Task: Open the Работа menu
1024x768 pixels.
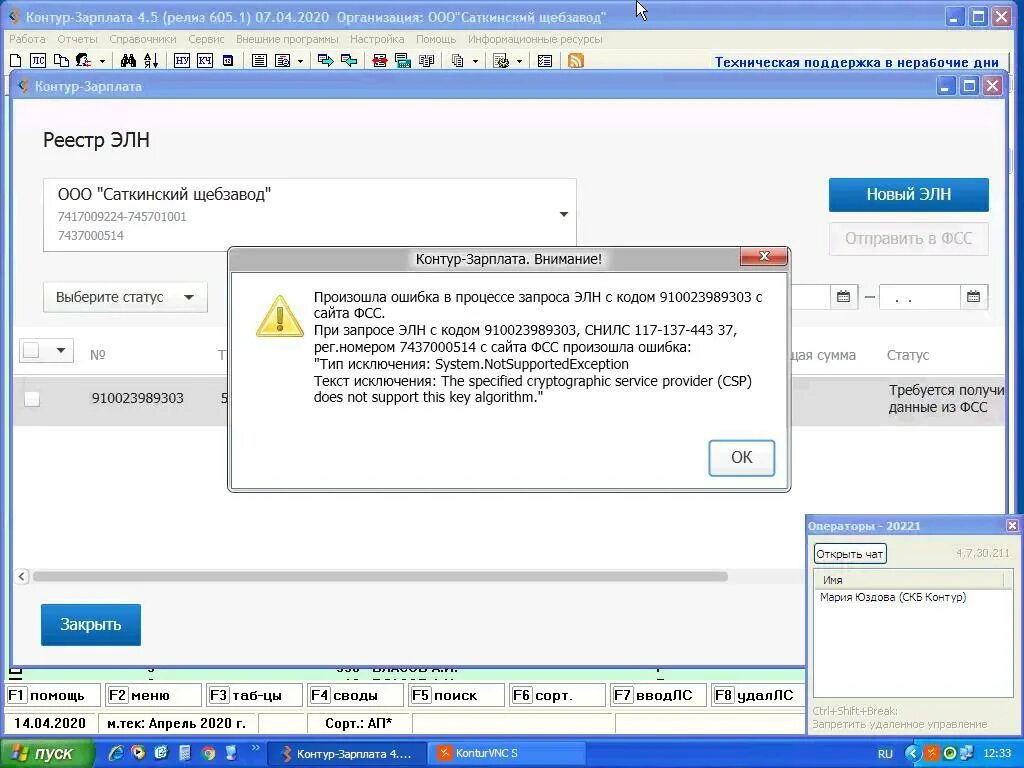Action: [x=27, y=39]
